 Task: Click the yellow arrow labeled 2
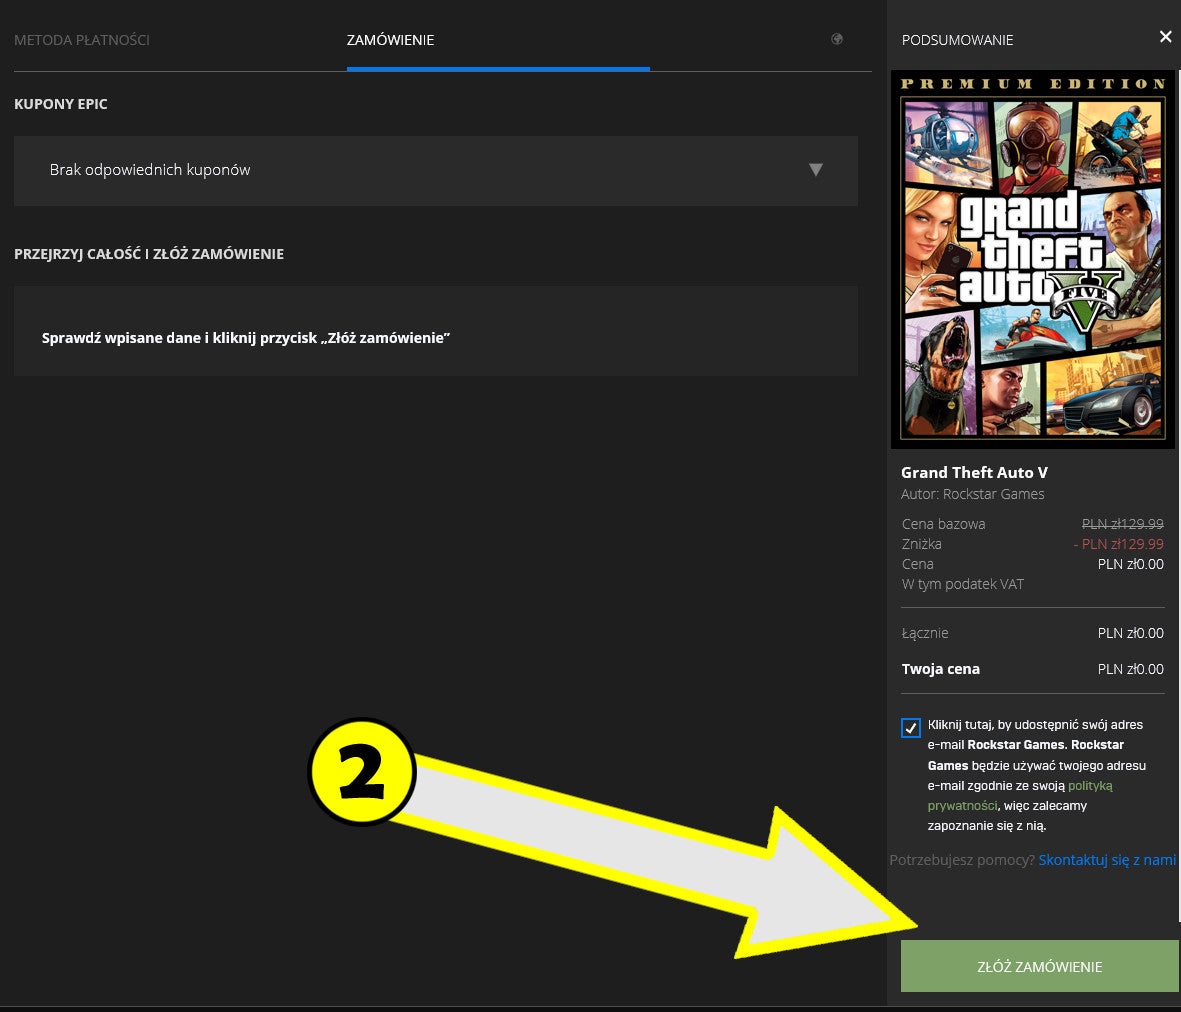[x=363, y=772]
